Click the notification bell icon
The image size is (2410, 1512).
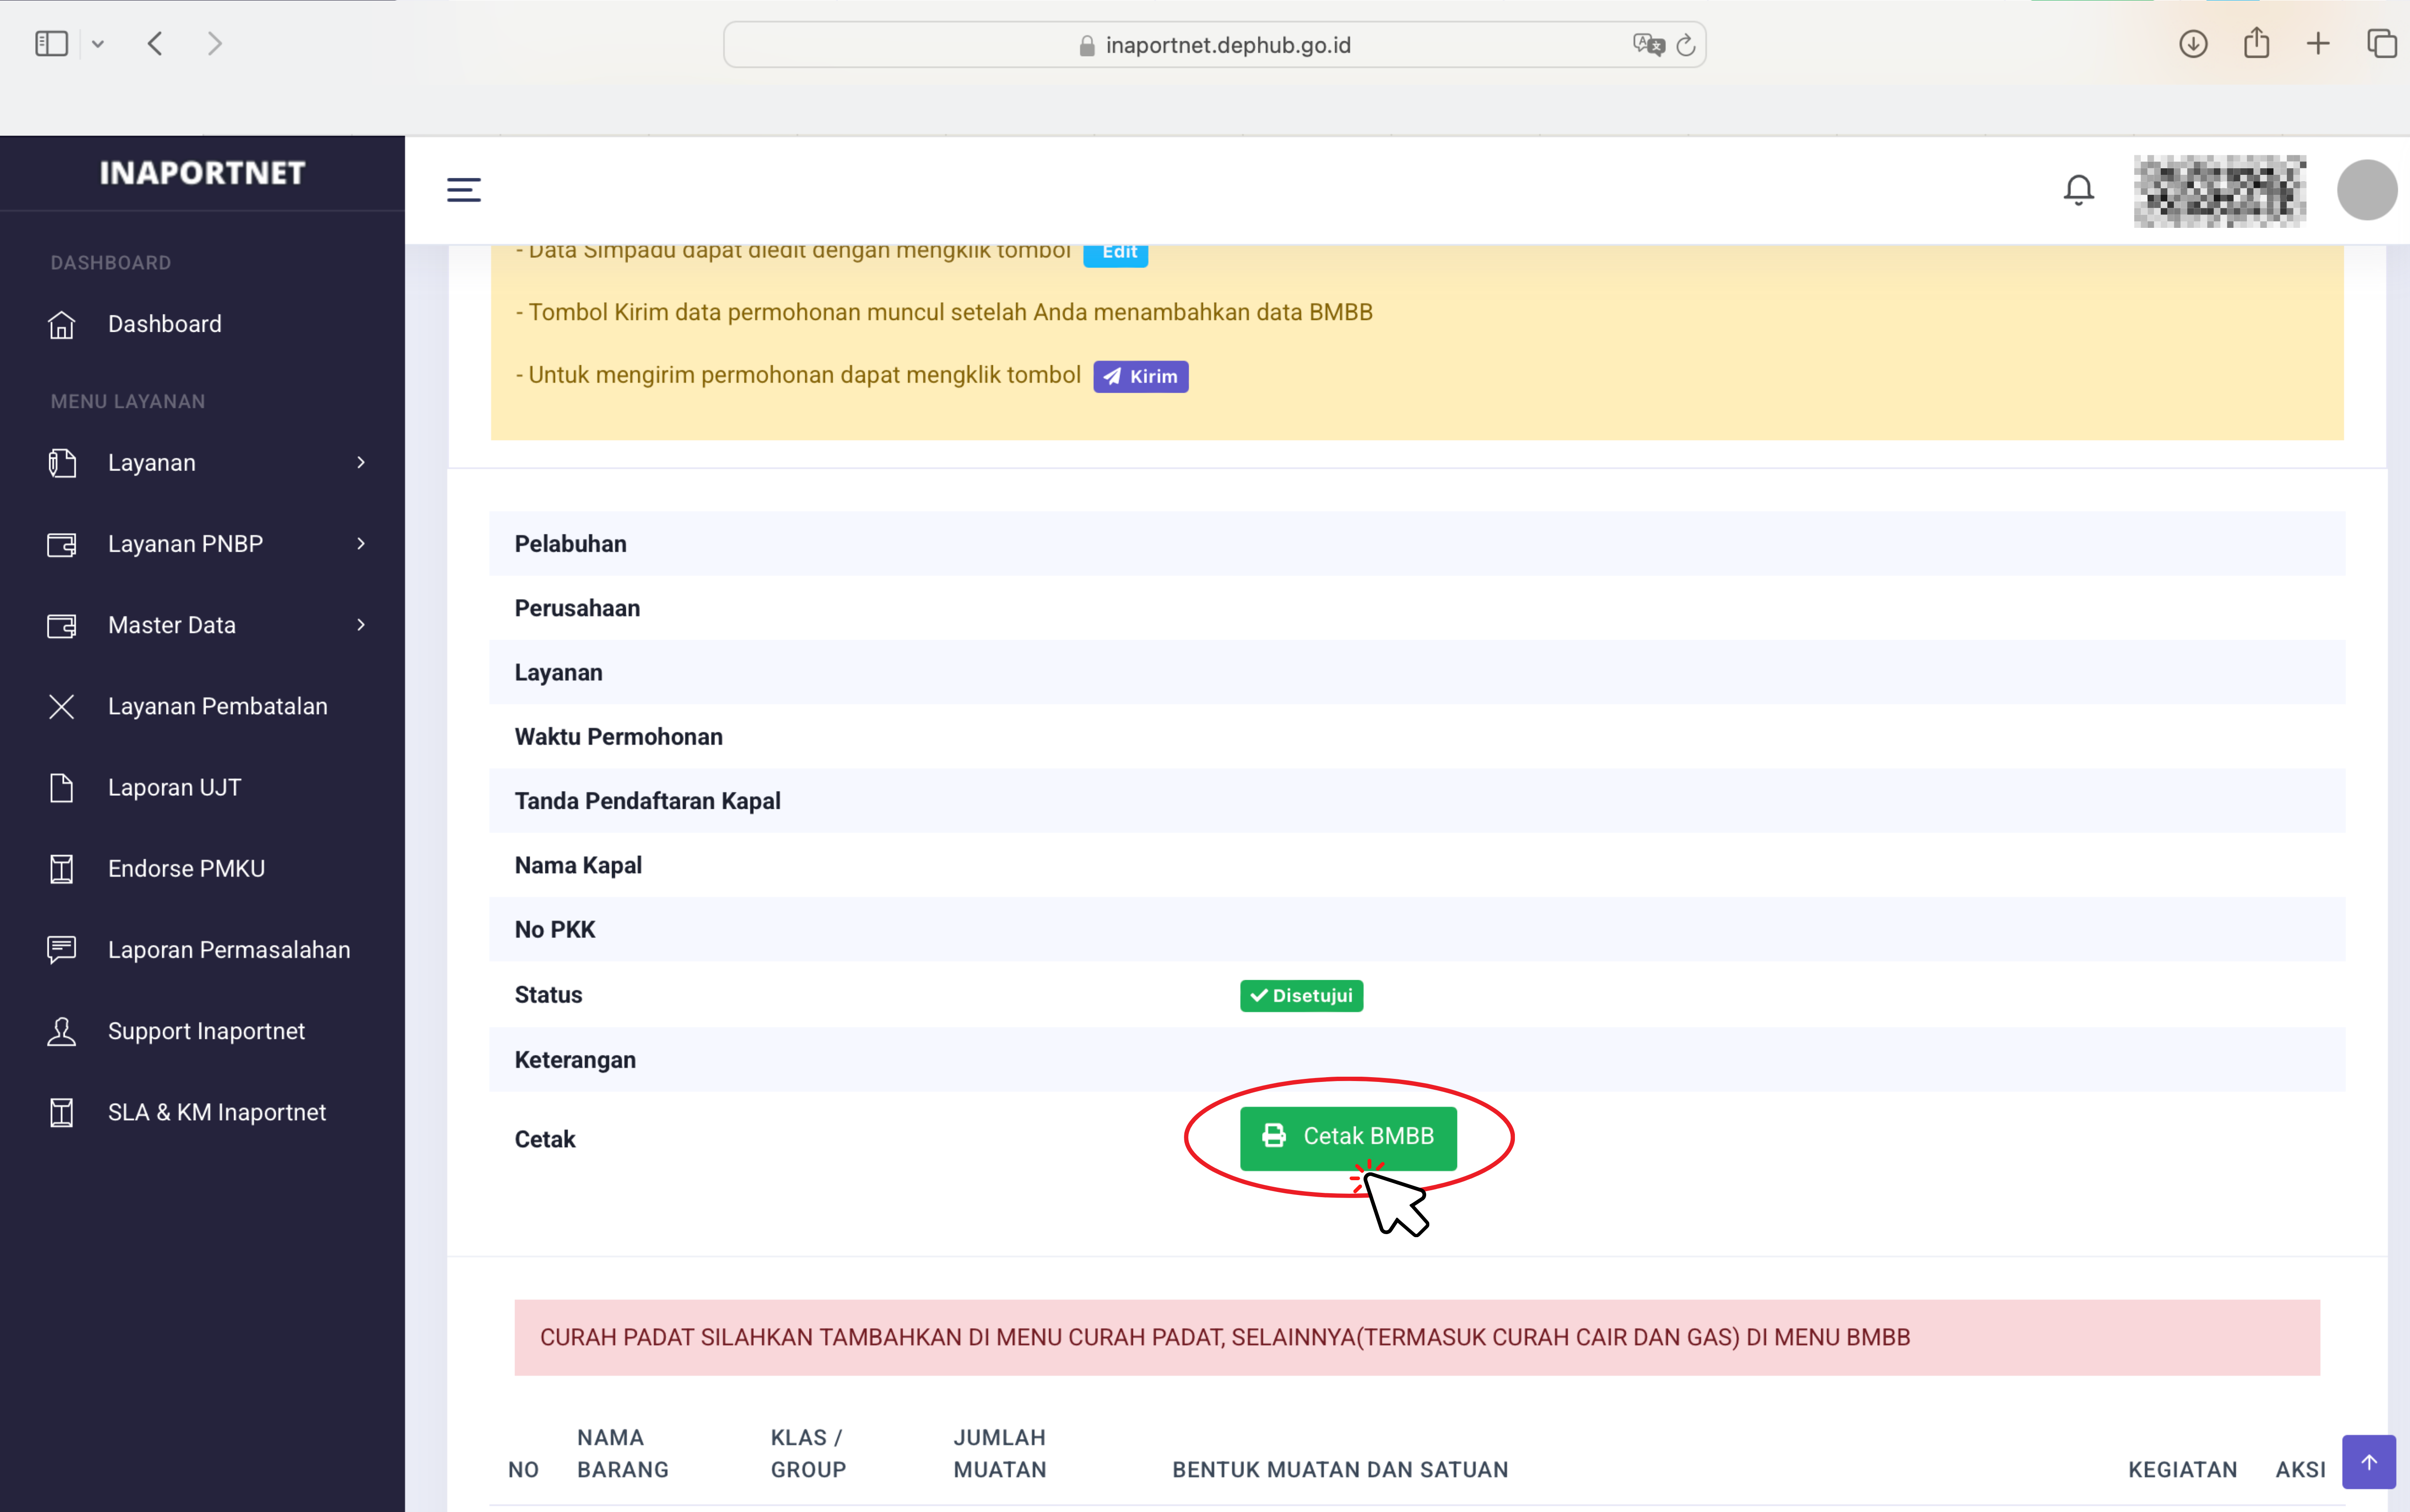click(2078, 189)
